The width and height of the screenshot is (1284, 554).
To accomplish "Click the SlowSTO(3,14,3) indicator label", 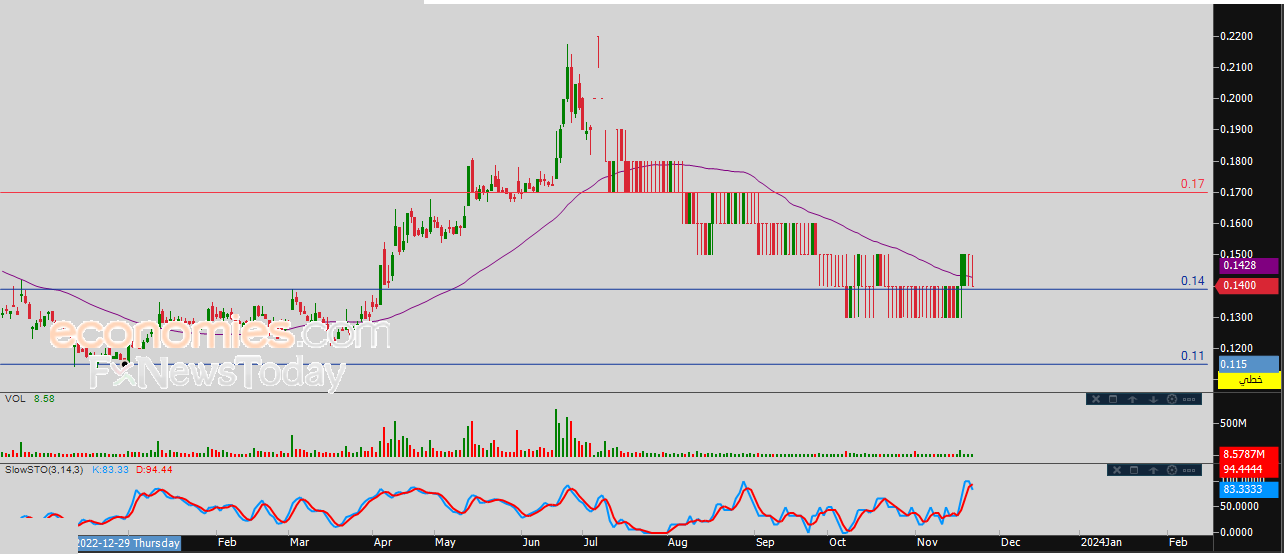I will pos(45,468).
